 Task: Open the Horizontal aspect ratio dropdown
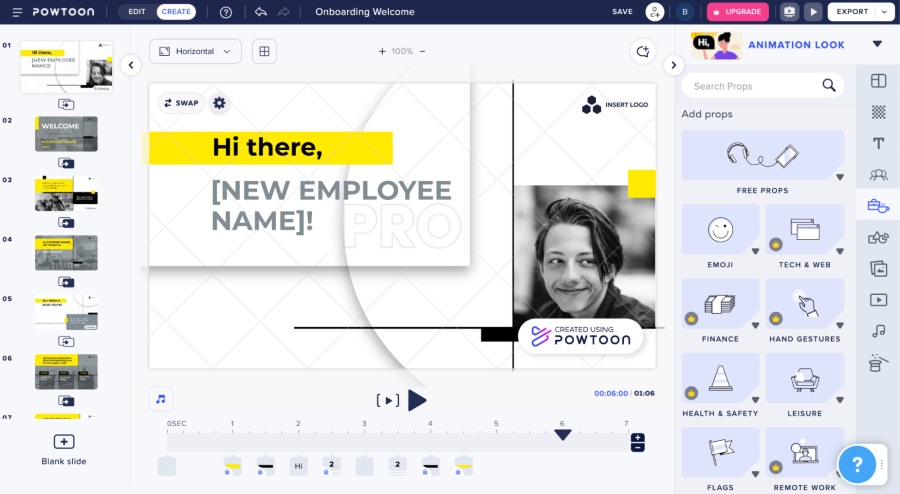[x=195, y=51]
